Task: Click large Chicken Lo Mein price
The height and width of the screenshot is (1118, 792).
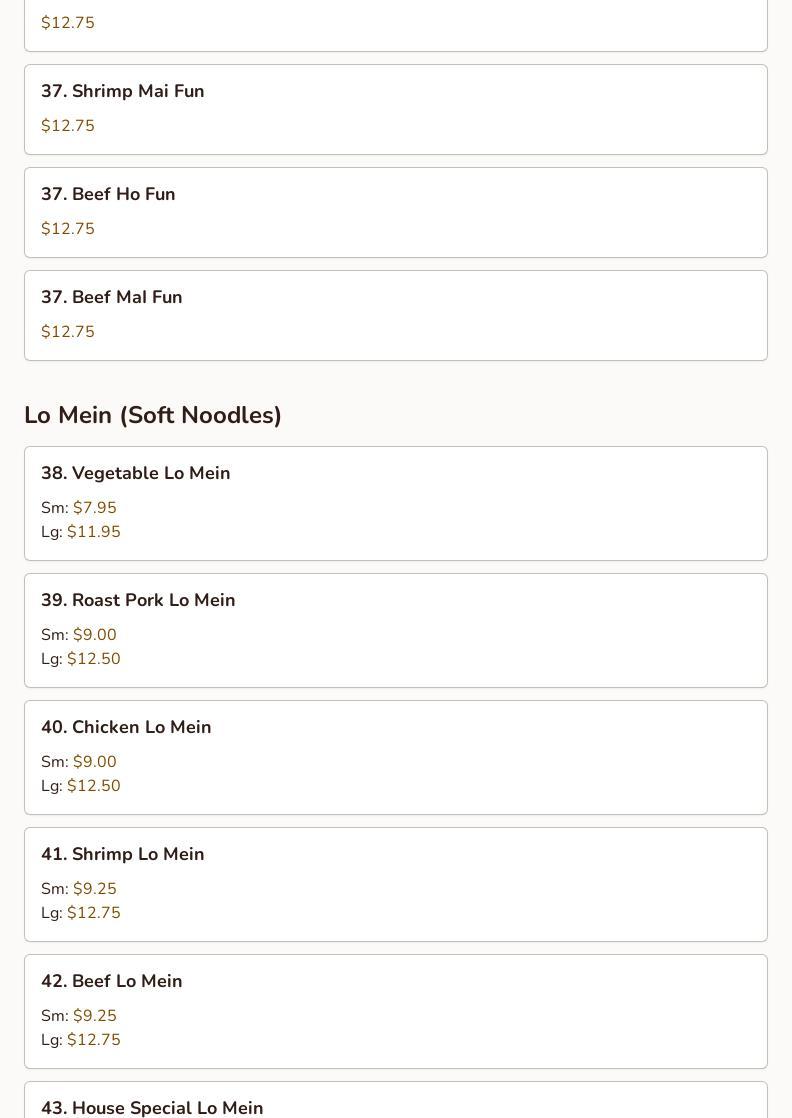Action: pyautogui.click(x=93, y=786)
